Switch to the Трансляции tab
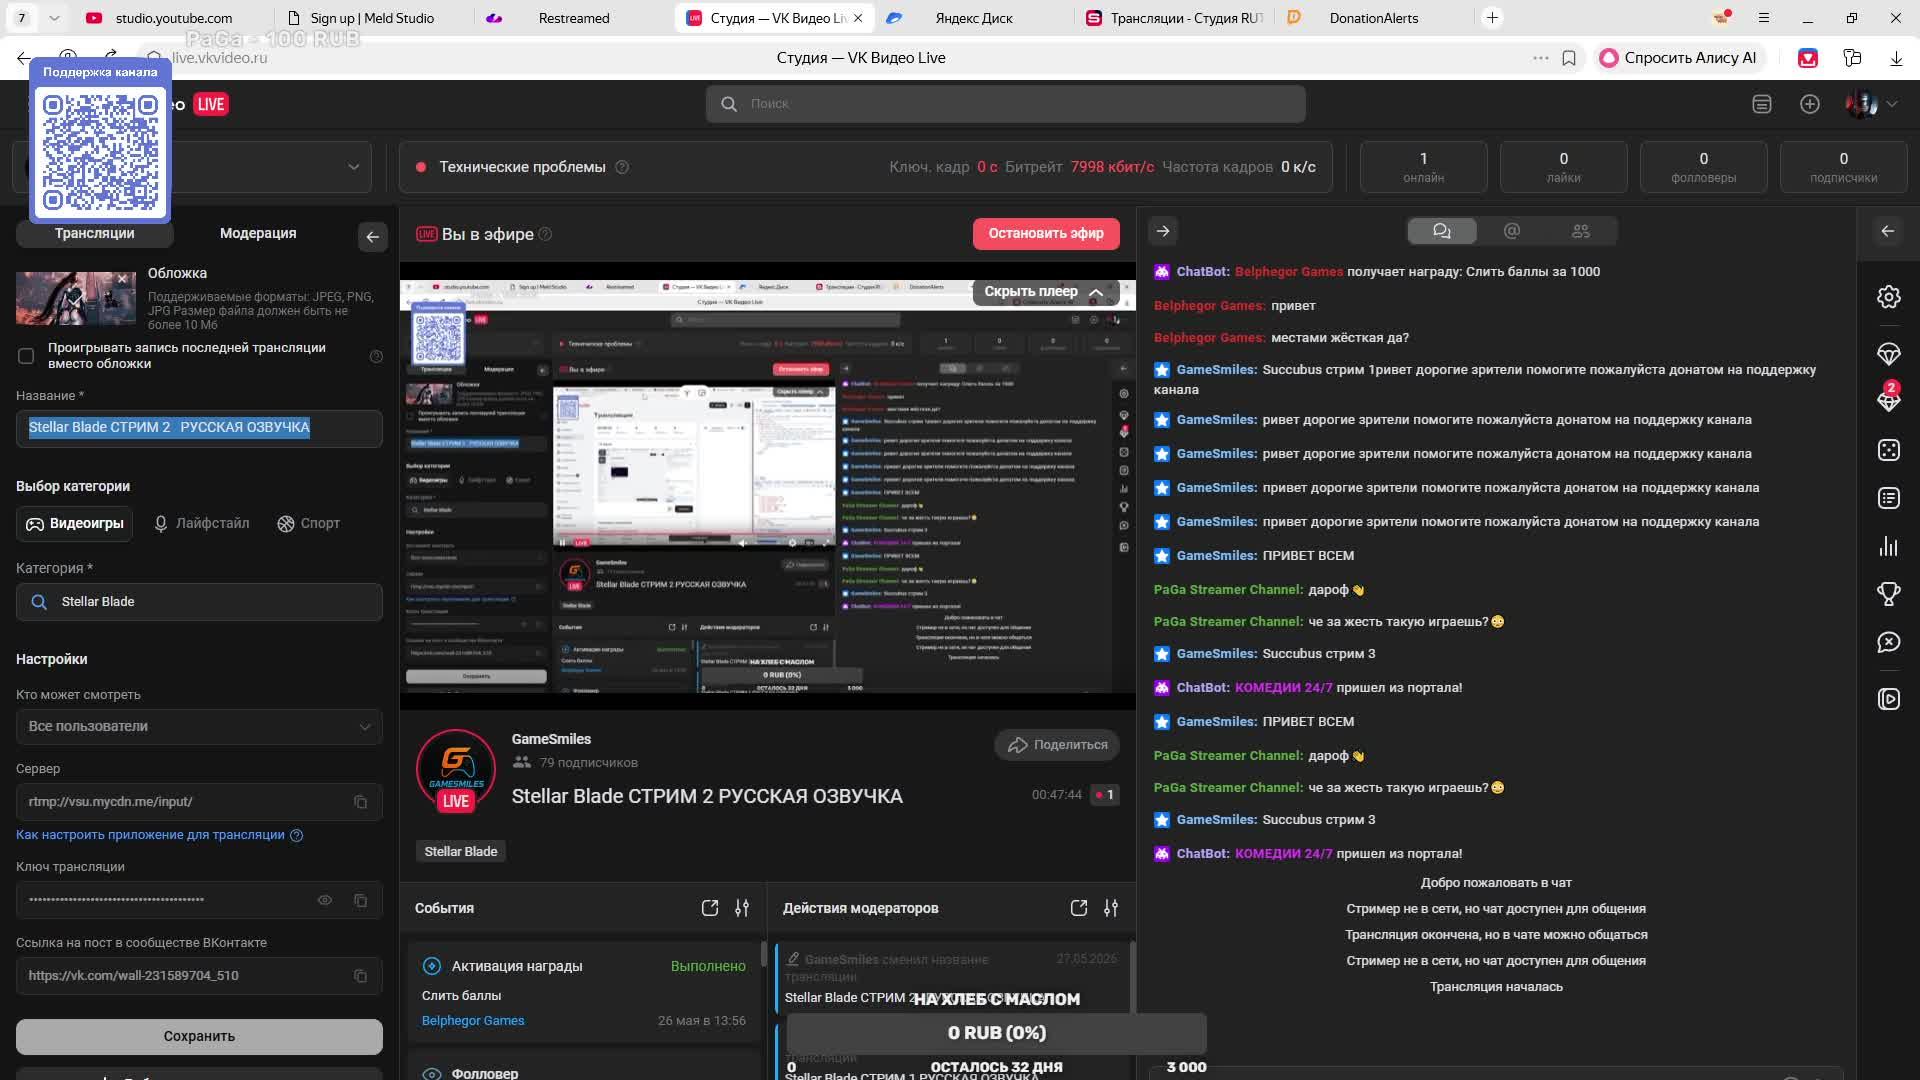This screenshot has height=1080, width=1920. point(95,234)
